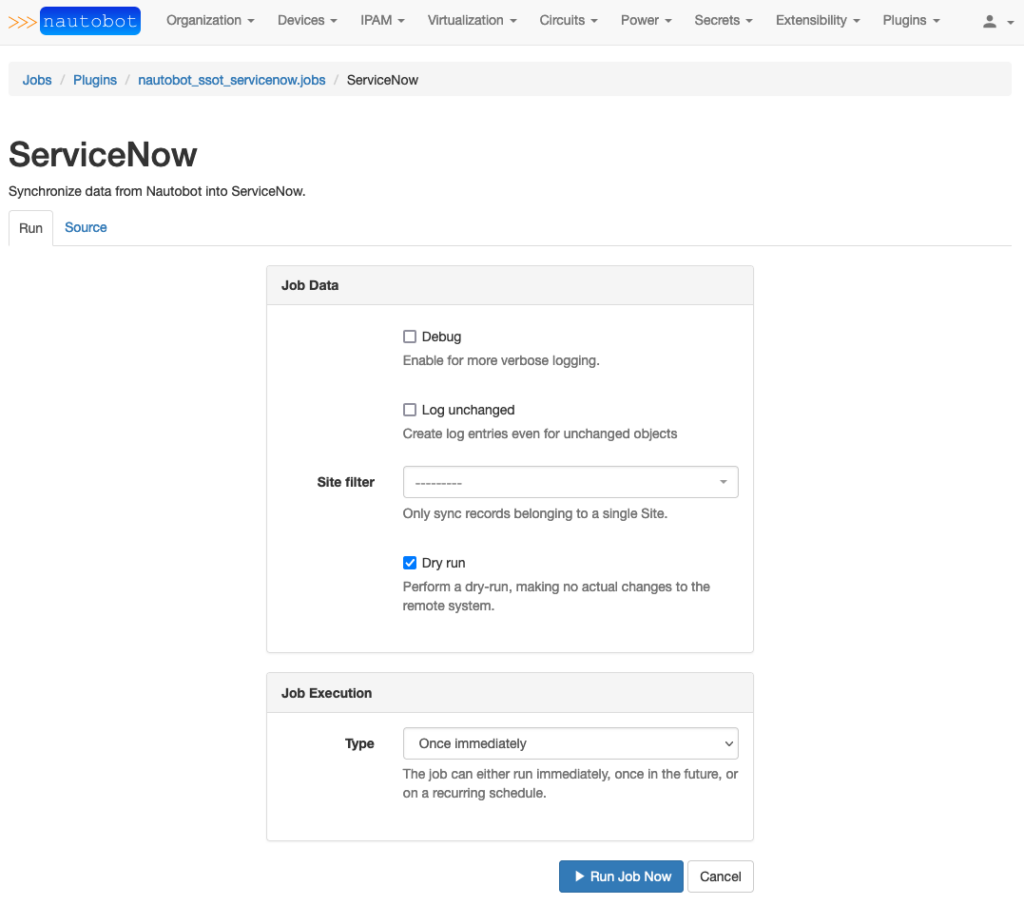The image size is (1024, 905).
Task: Click 'Only sync records belonging to a single Site.' text
Action: coord(535,513)
